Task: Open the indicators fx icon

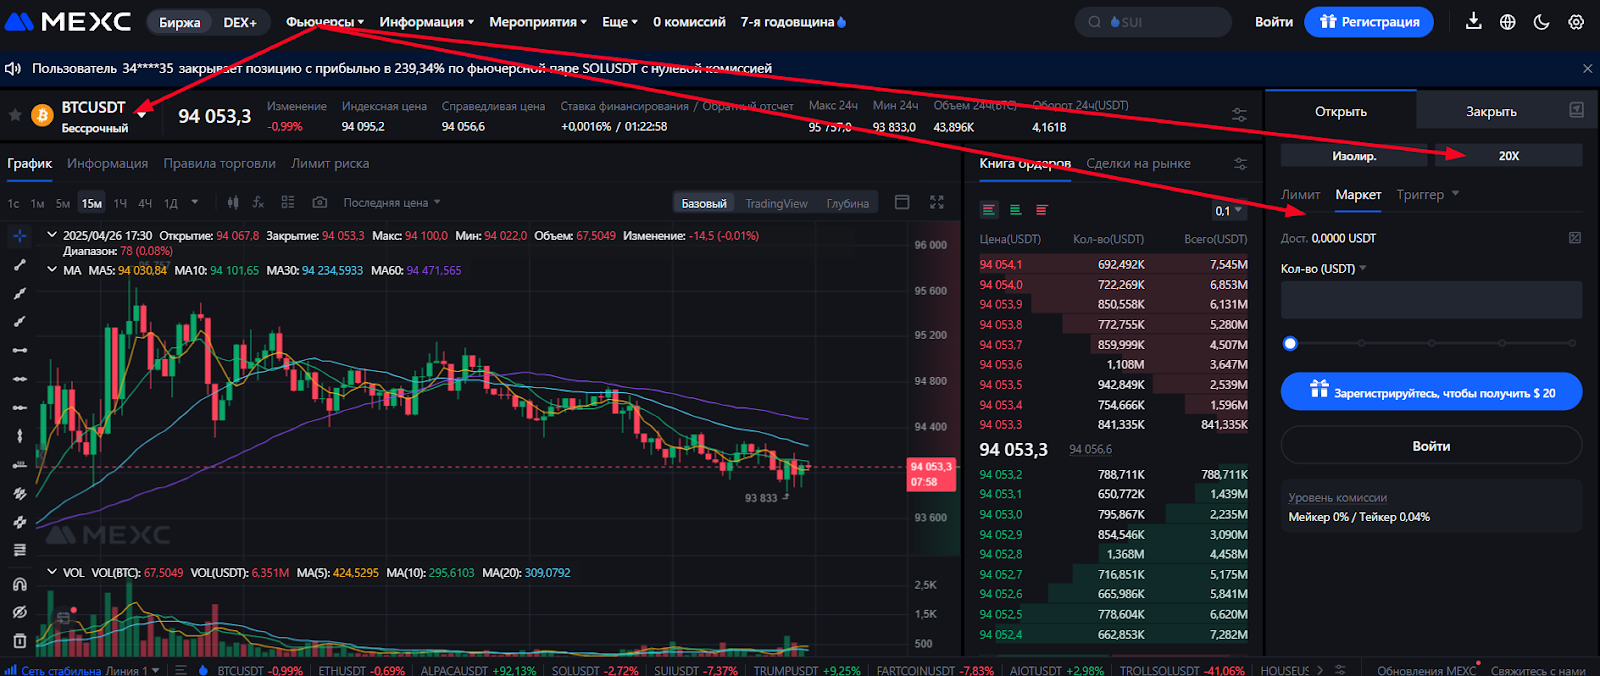Action: point(258,203)
